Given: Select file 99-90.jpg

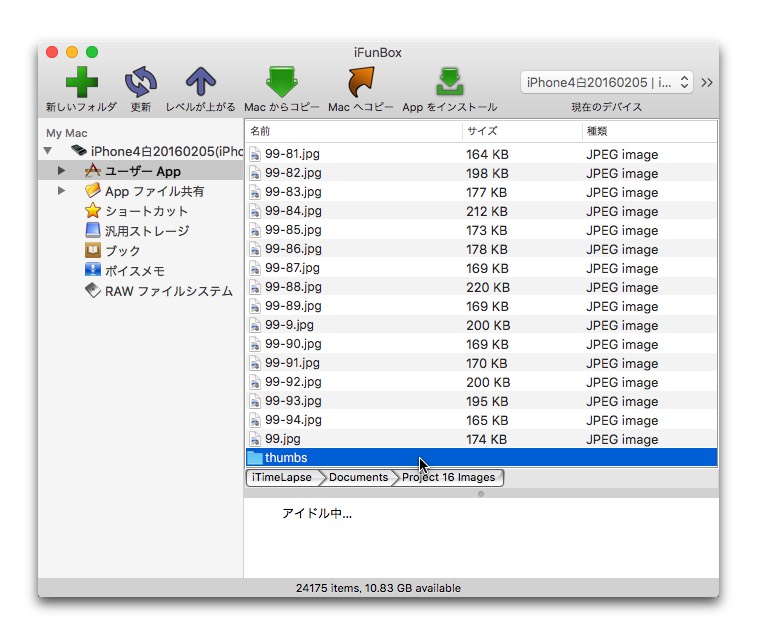Looking at the screenshot, I should (x=481, y=344).
